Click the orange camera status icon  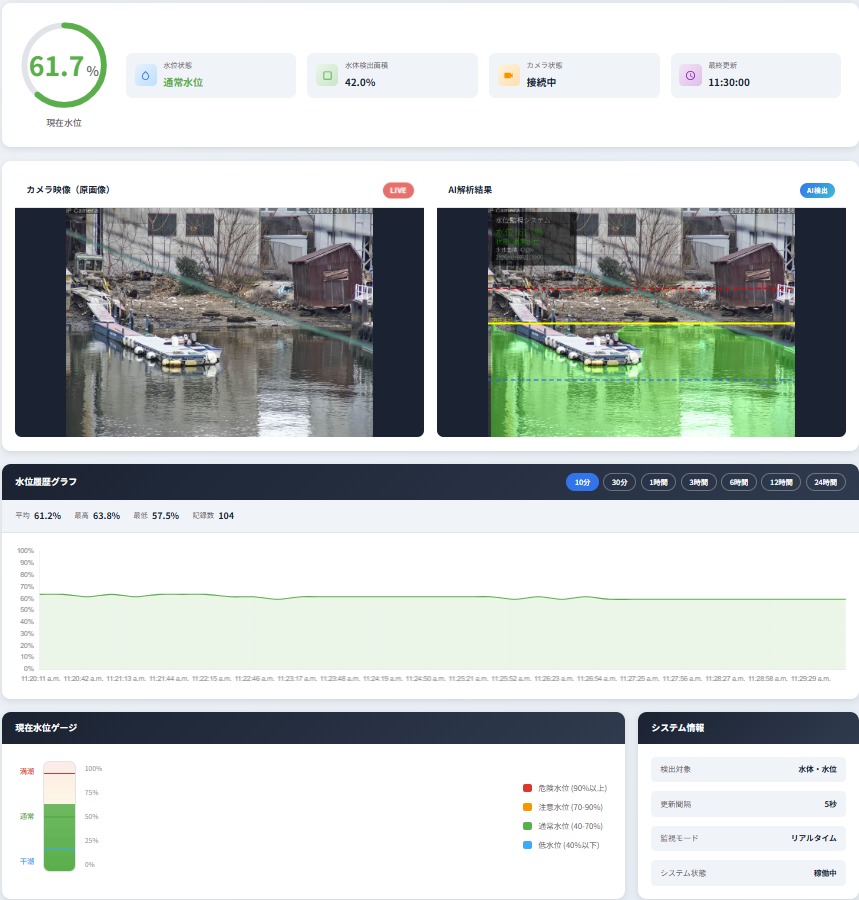(509, 75)
